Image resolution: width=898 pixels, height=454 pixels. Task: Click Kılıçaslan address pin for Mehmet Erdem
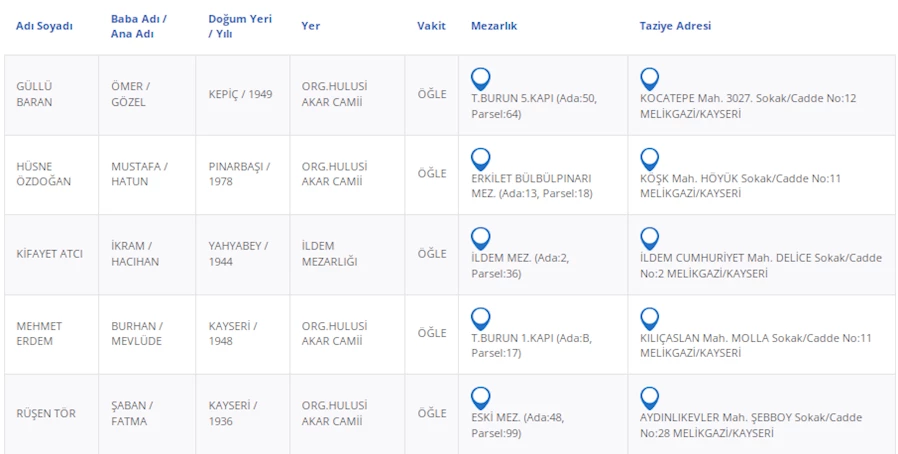click(x=649, y=318)
